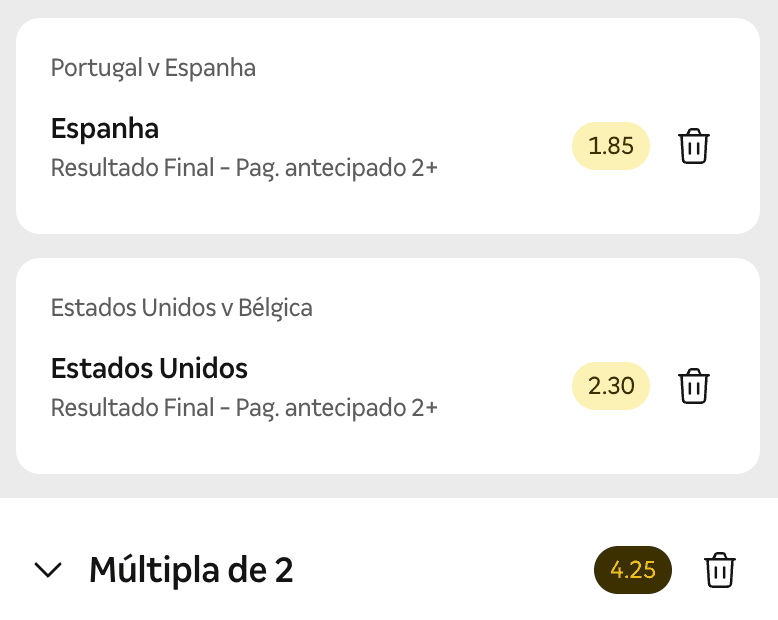Select the Múltipla de 2 heading text

(x=191, y=570)
